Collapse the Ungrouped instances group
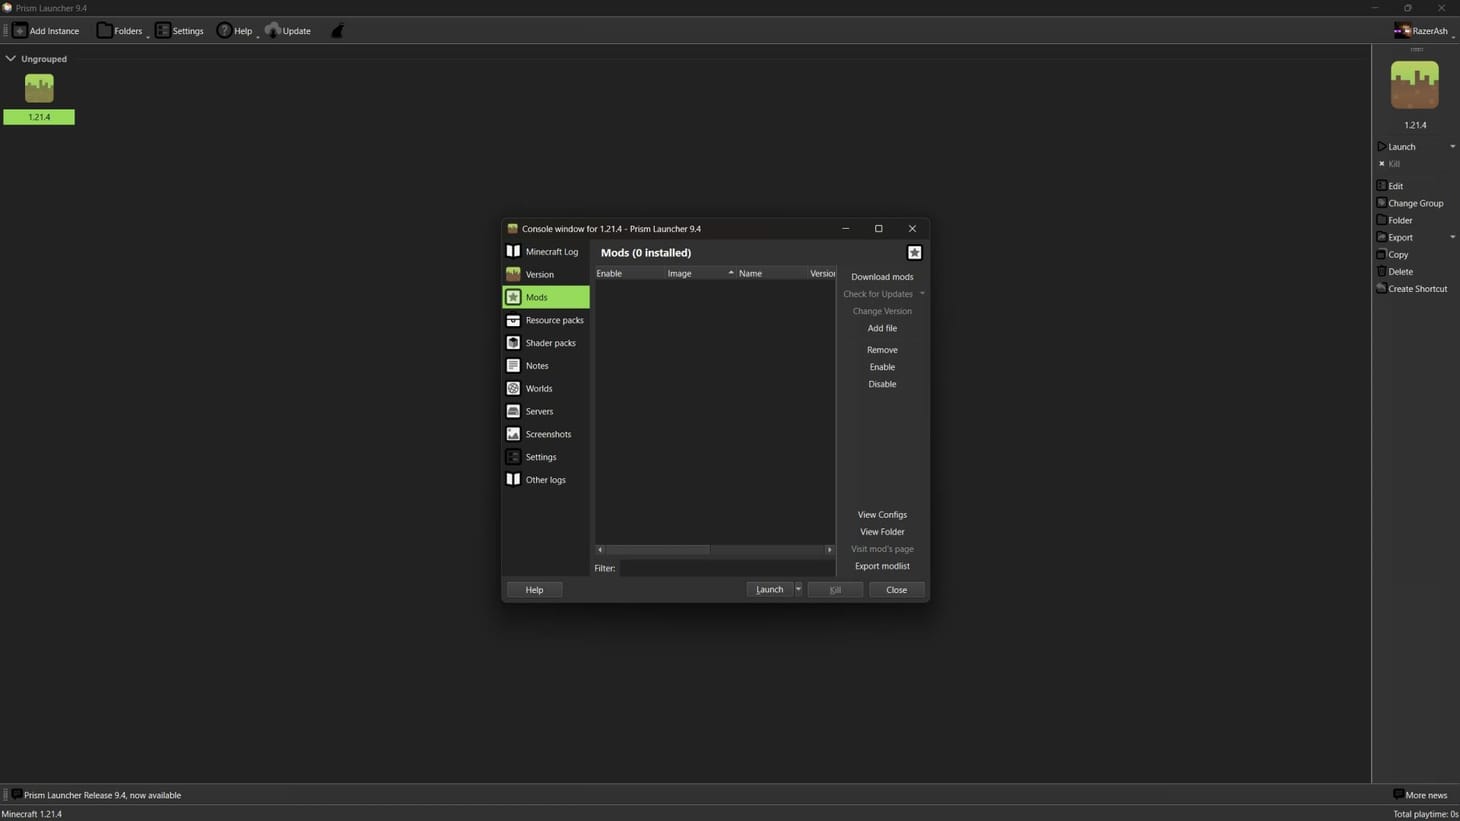1460x821 pixels. tap(10, 58)
